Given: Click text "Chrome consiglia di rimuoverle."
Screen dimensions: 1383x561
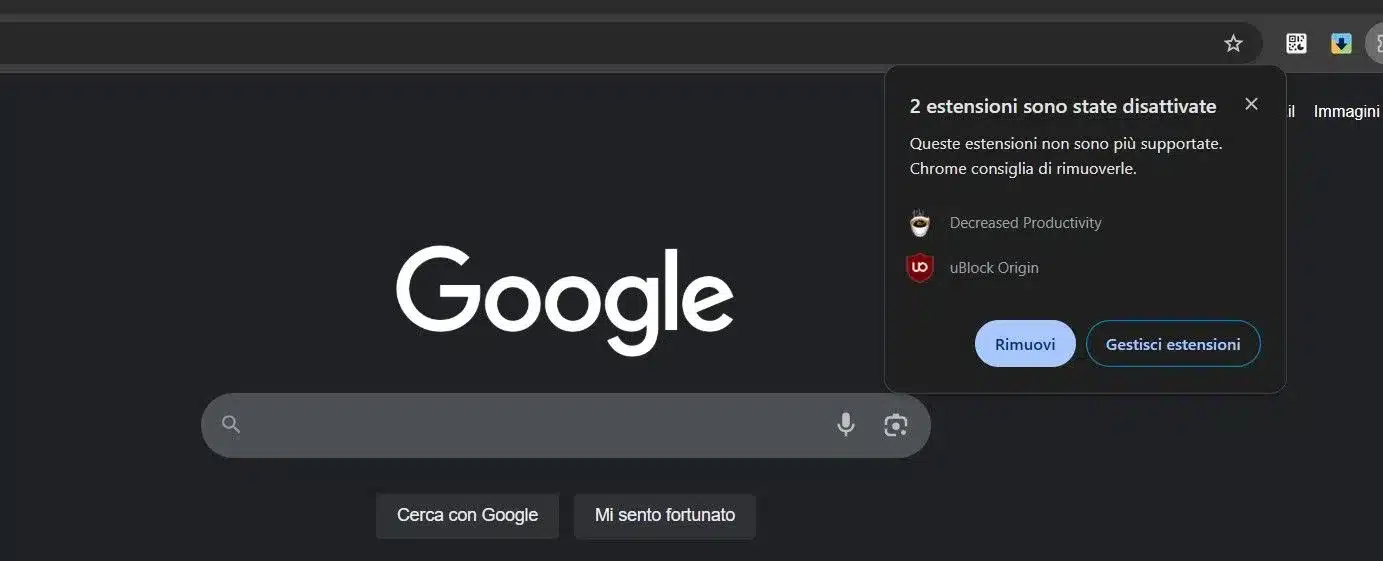Looking at the screenshot, I should [1023, 169].
